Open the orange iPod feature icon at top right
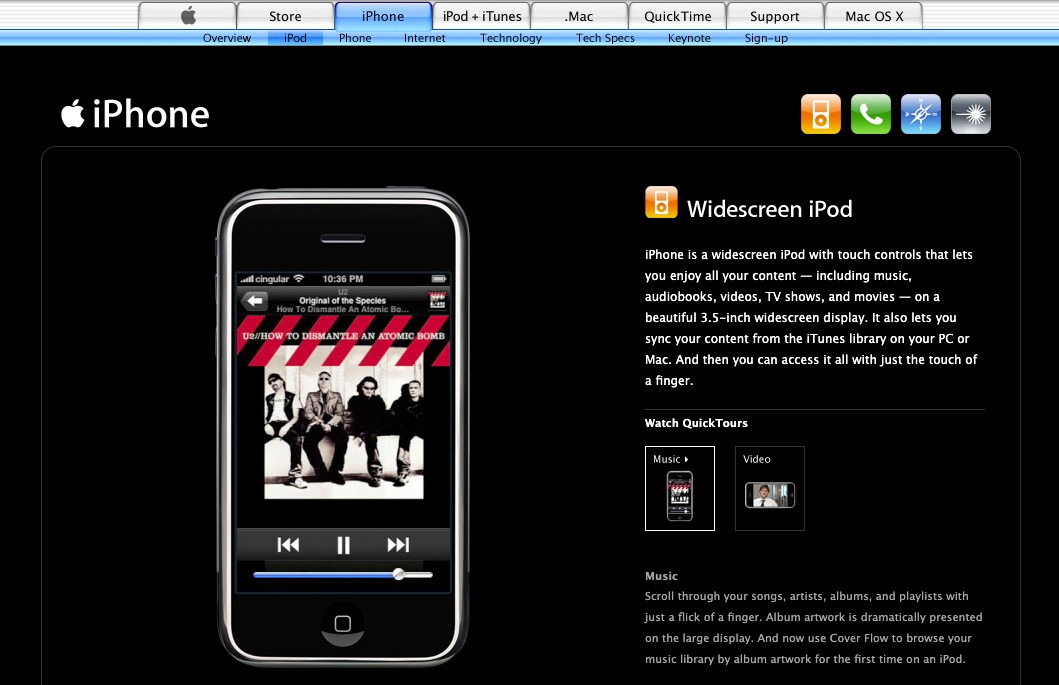Screen dimensions: 1059x685 [821, 114]
